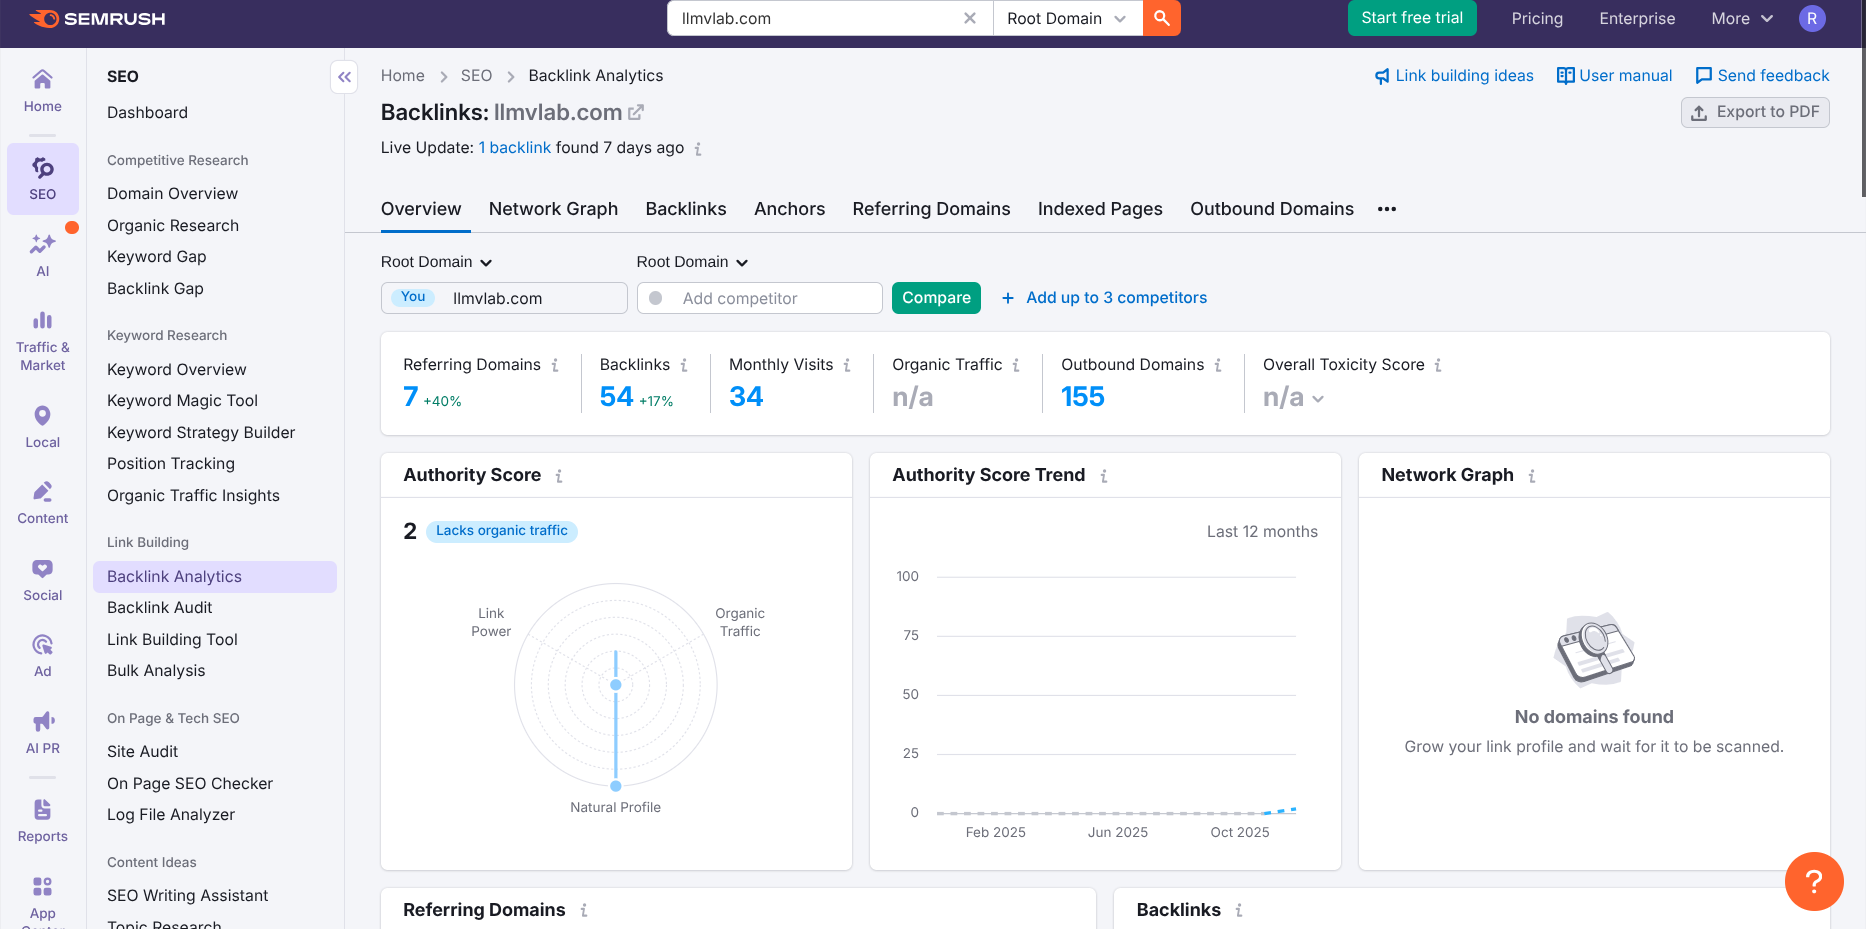Open the Content section
The height and width of the screenshot is (929, 1866).
tap(43, 503)
